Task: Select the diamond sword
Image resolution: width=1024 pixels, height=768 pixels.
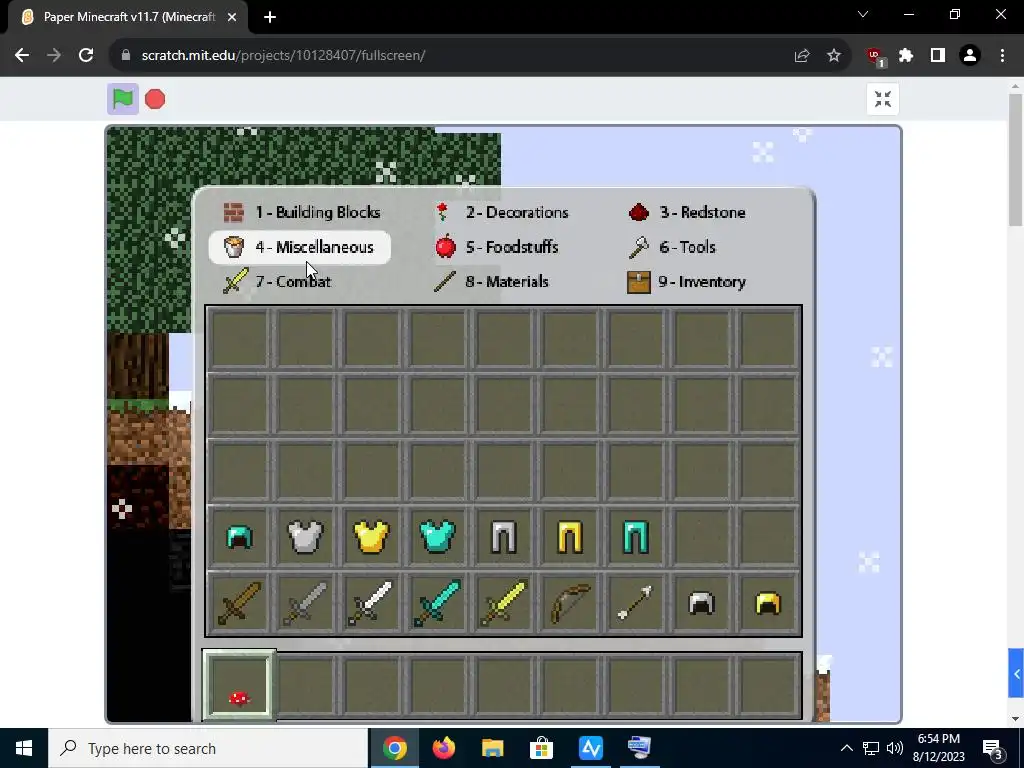Action: pyautogui.click(x=438, y=603)
